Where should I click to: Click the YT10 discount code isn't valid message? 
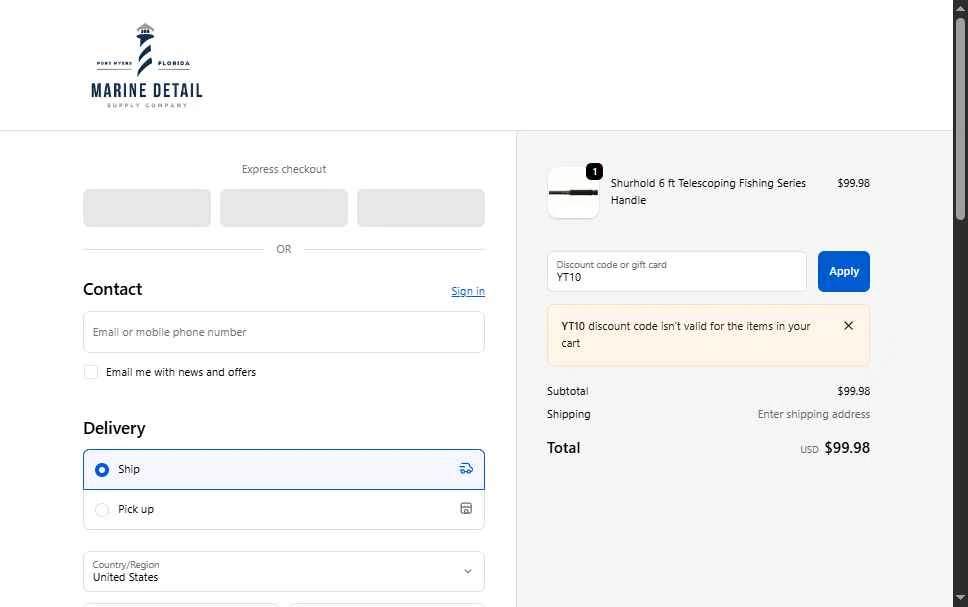pyautogui.click(x=685, y=335)
